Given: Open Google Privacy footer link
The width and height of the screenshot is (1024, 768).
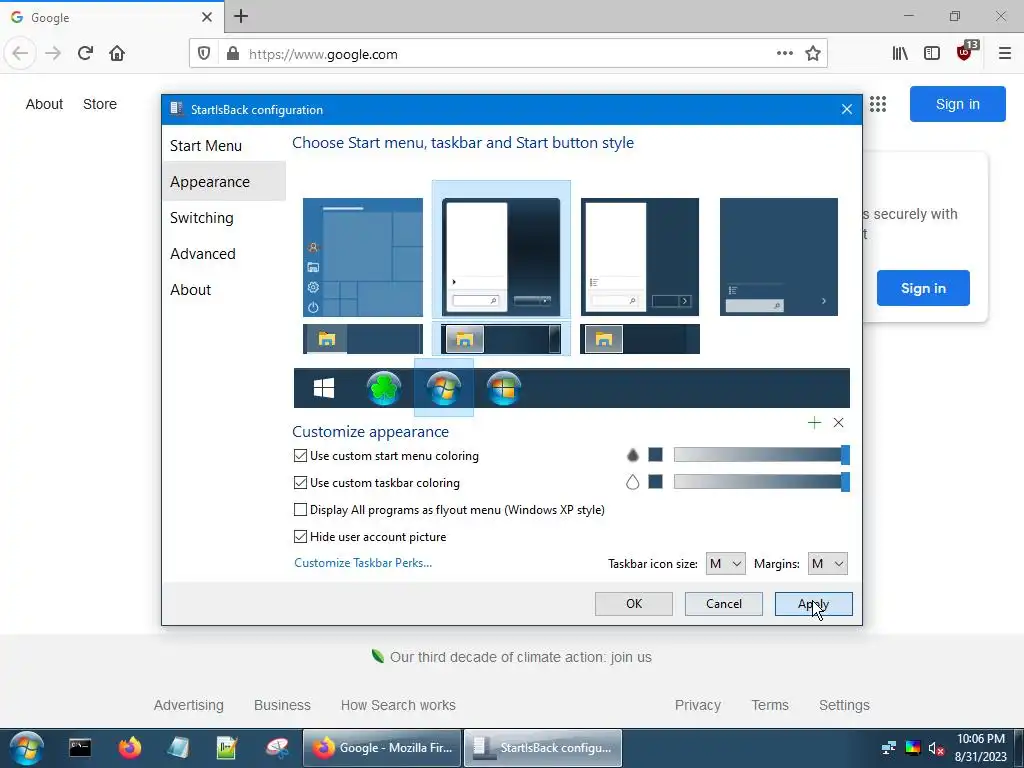Looking at the screenshot, I should coord(697,705).
